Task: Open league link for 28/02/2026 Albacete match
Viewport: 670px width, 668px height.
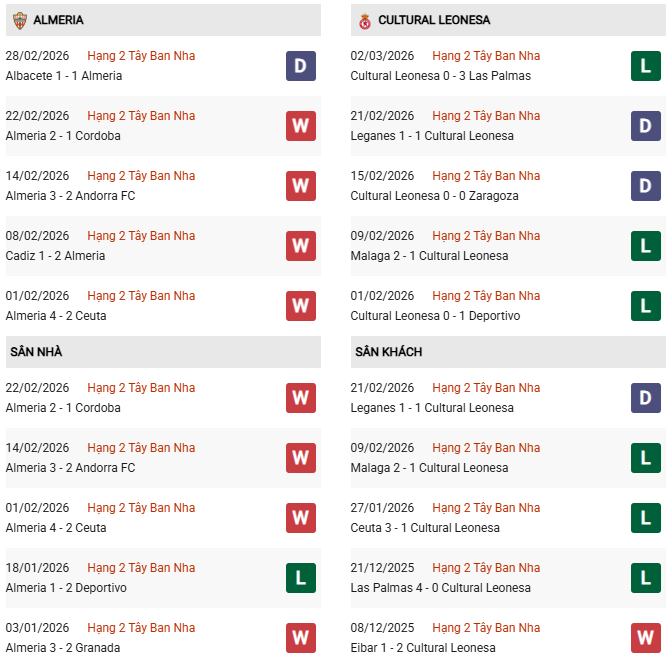Action: click(141, 56)
